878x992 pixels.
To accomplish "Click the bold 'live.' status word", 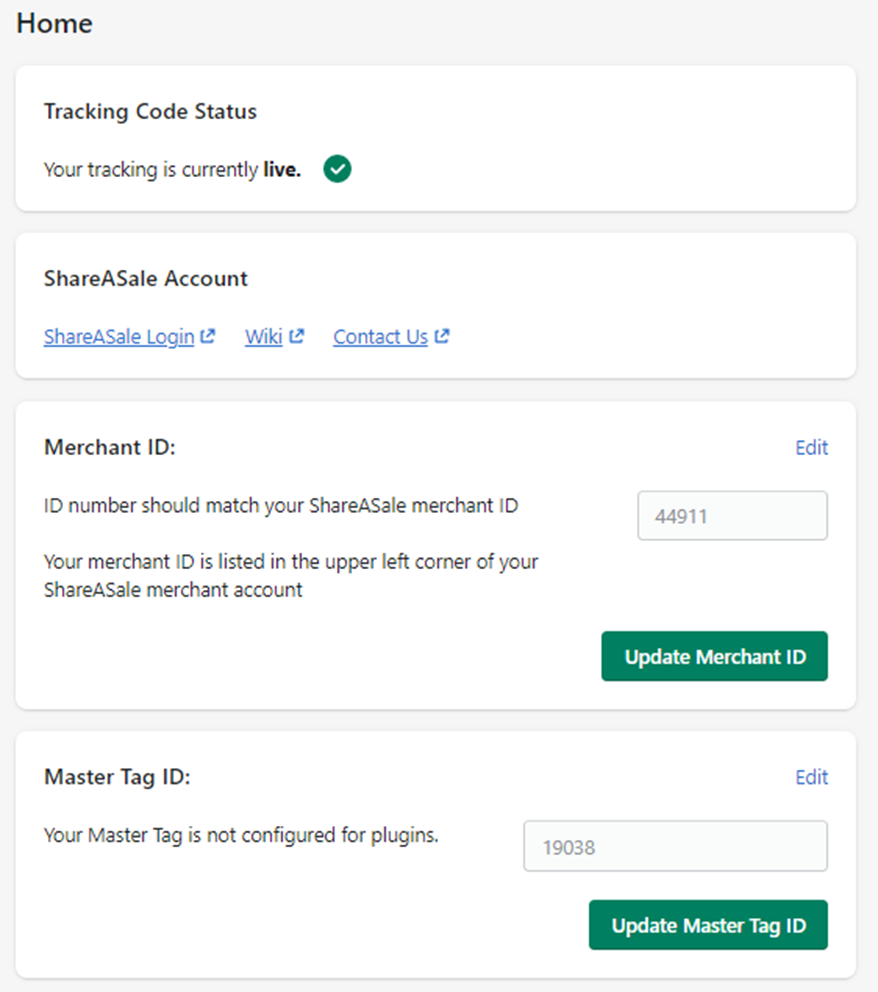I will click(282, 170).
